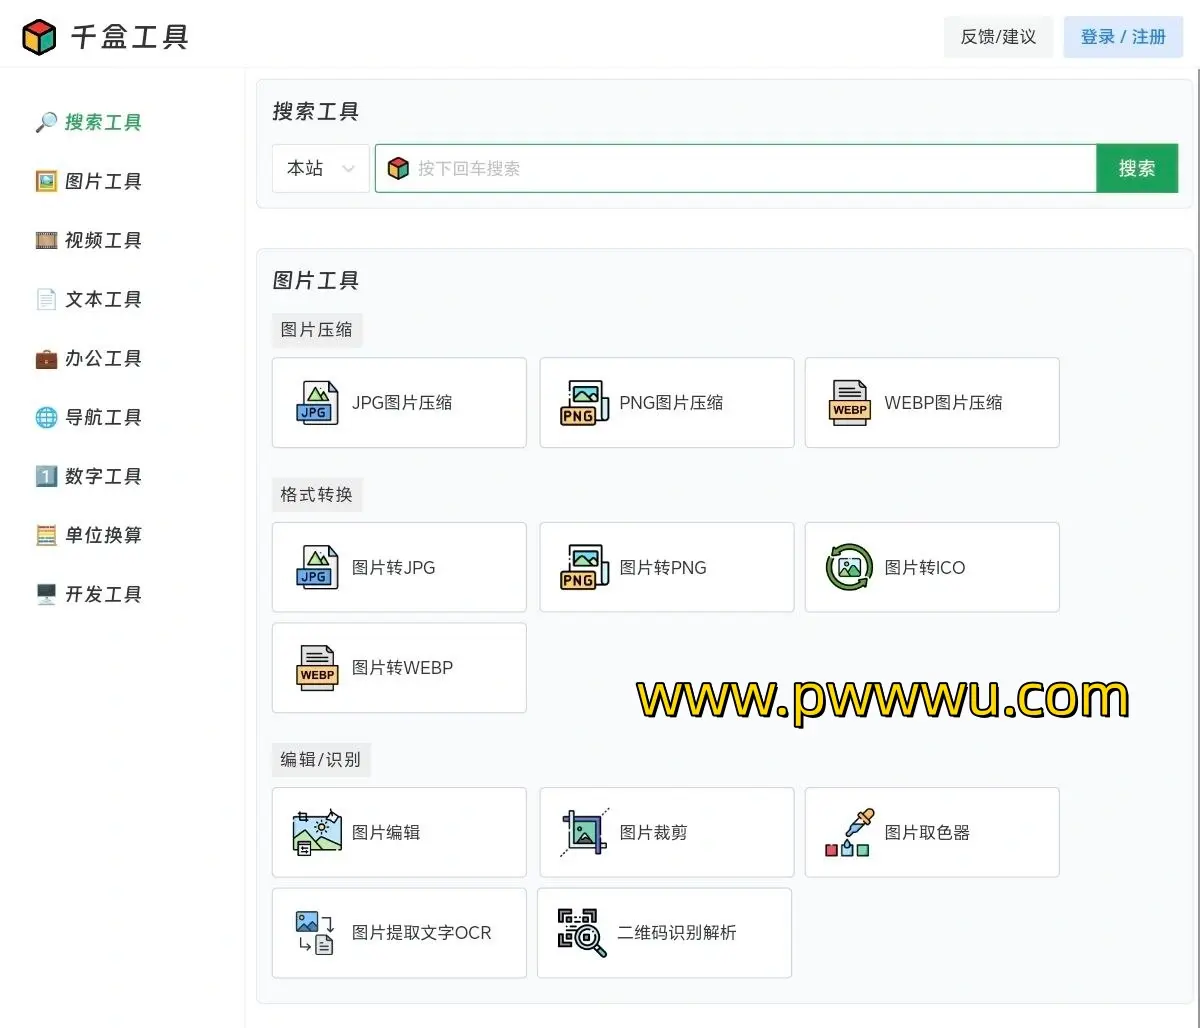Screen dimensions: 1200x1028
Task: Open the PNG图片压缩 tool icon
Action: 584,403
